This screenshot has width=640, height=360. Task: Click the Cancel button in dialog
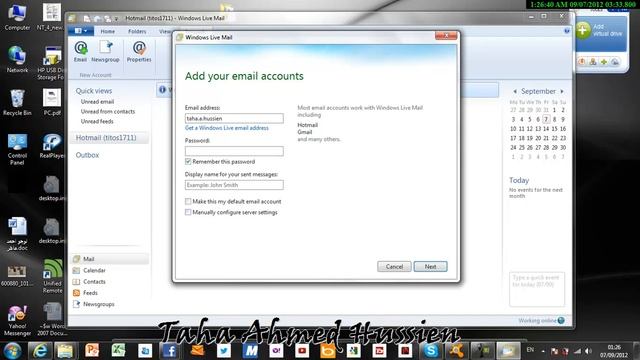[x=394, y=267]
